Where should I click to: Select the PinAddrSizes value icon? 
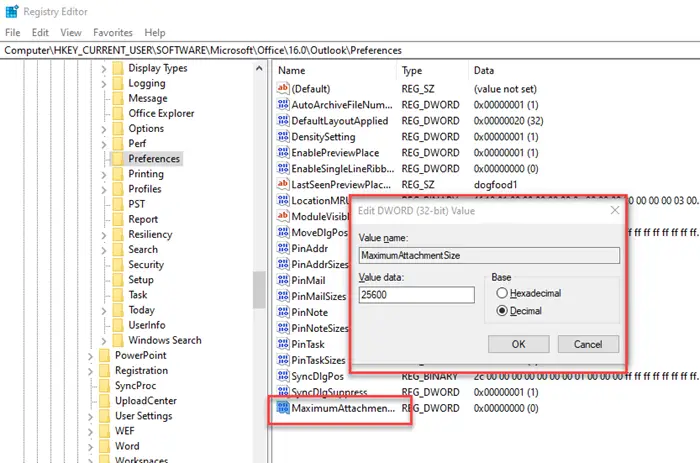[283, 264]
